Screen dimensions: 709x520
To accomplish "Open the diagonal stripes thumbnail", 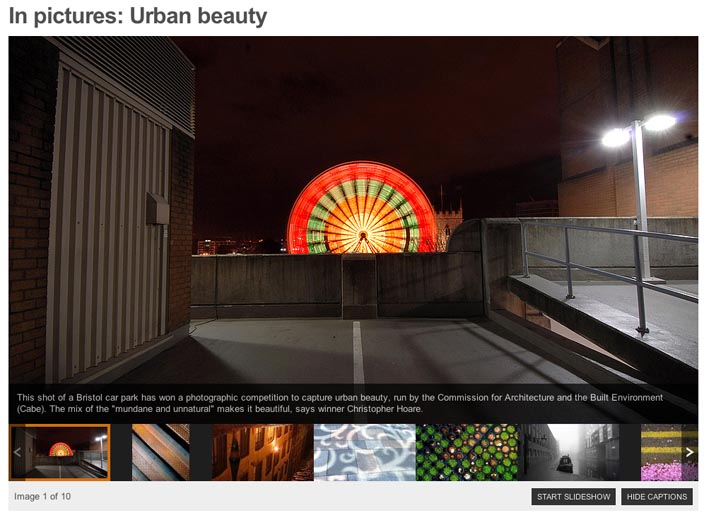I will point(160,453).
